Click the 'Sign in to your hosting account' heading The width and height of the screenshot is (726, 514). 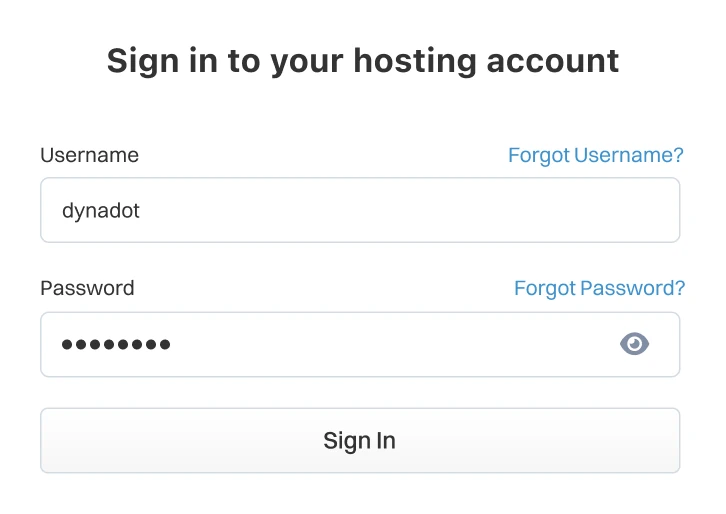coord(363,60)
